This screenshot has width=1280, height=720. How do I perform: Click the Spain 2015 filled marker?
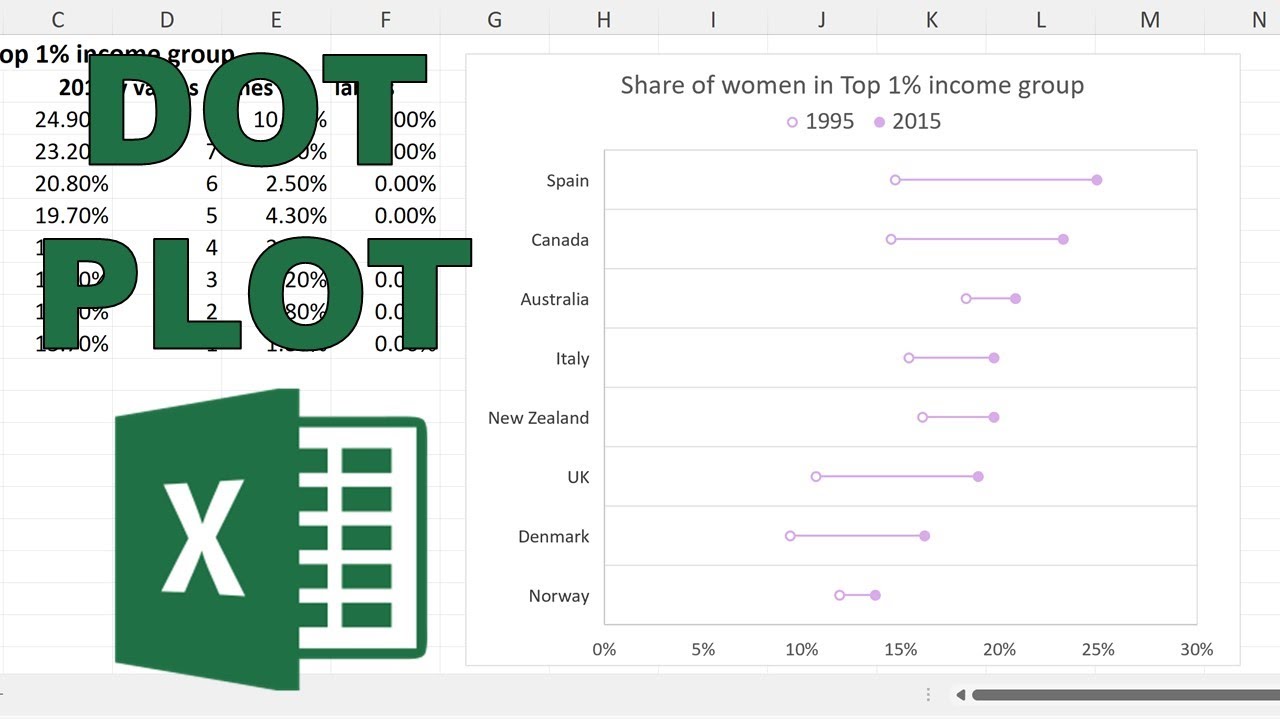click(x=1097, y=180)
